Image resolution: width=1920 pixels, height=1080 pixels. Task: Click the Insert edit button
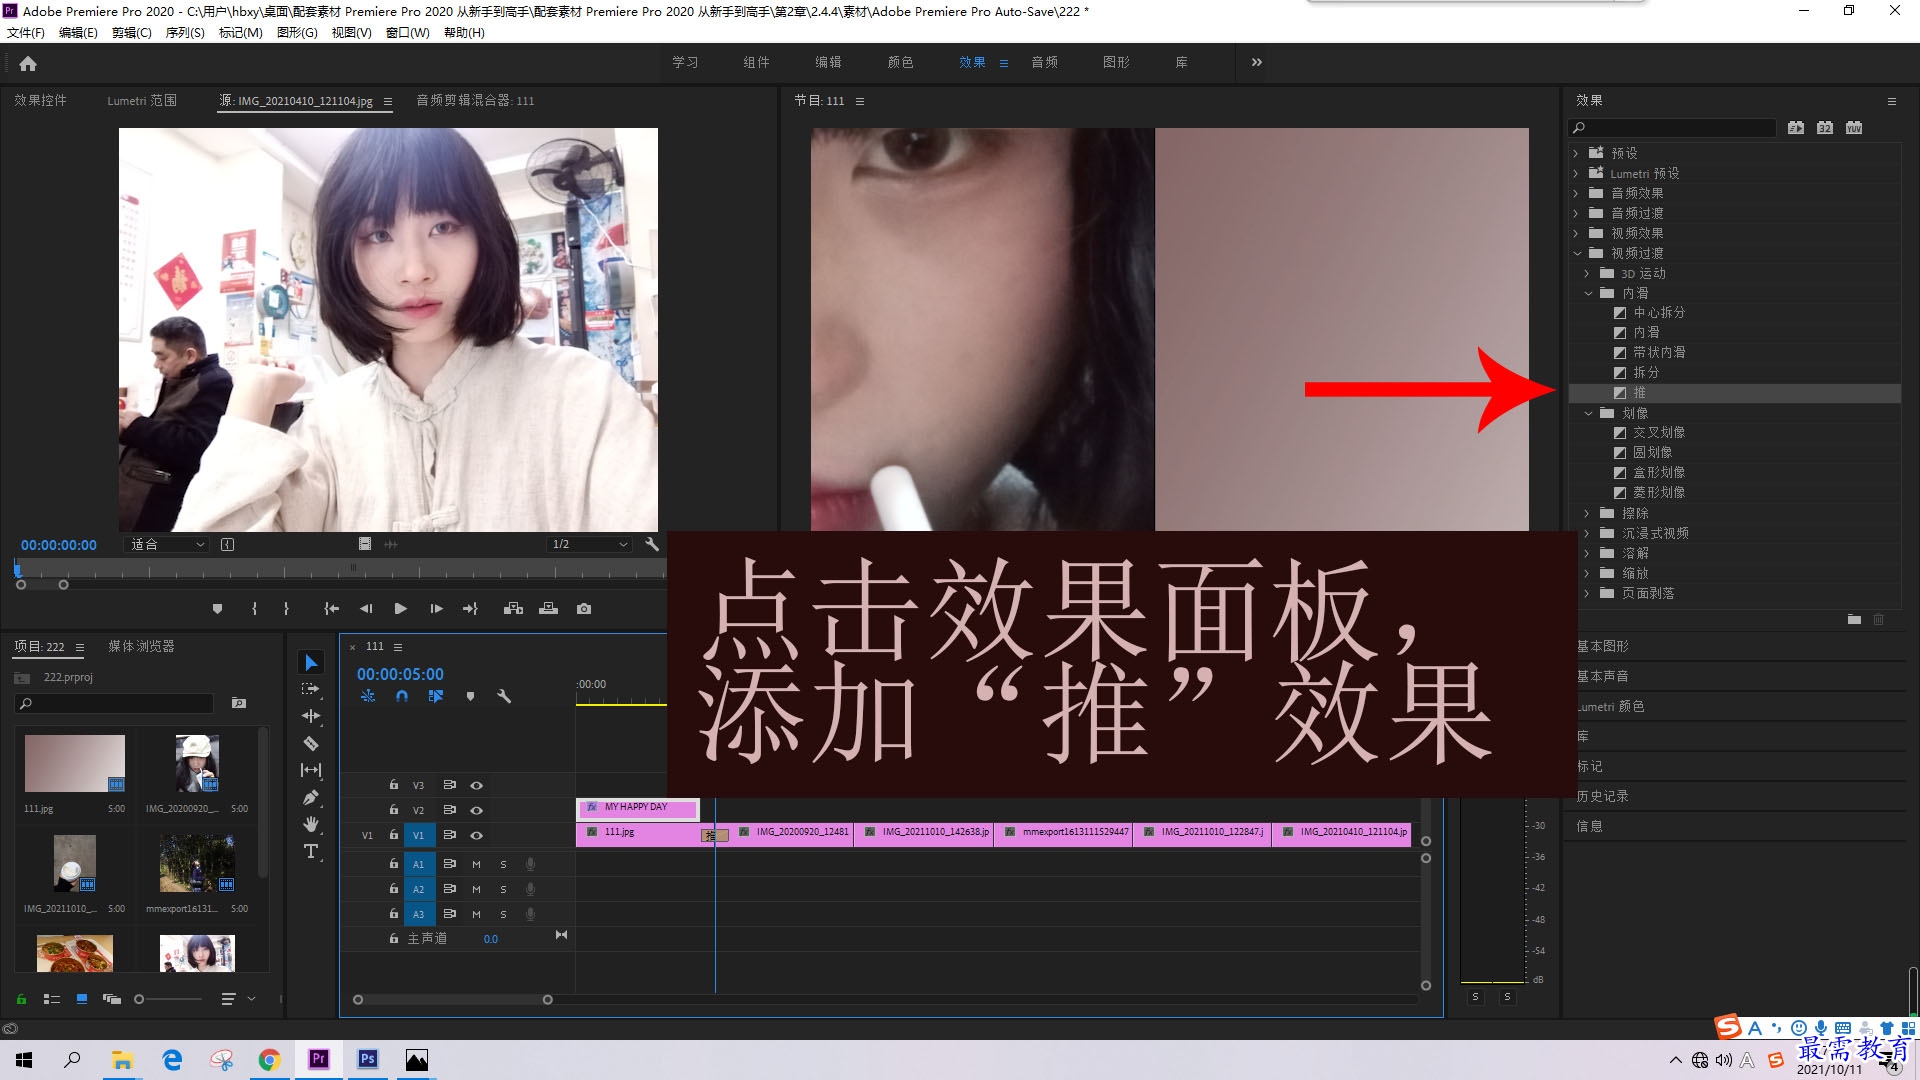[513, 608]
